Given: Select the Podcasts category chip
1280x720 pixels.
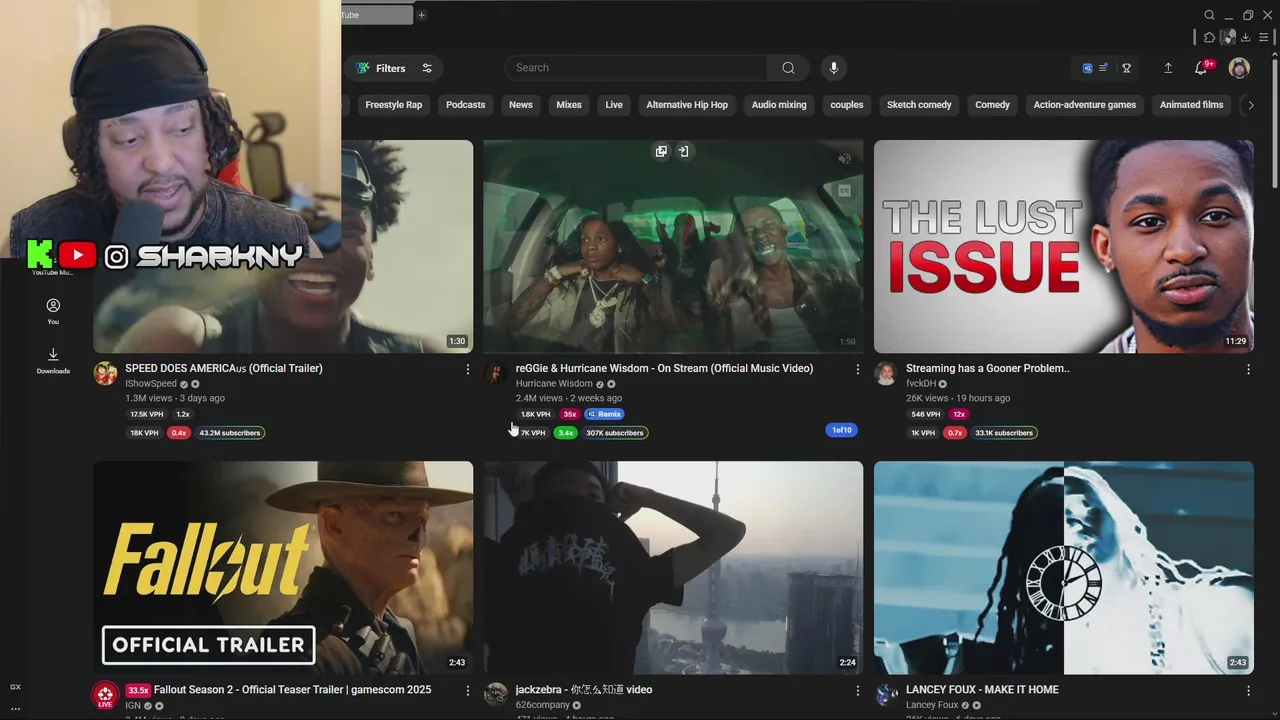Looking at the screenshot, I should coord(465,105).
